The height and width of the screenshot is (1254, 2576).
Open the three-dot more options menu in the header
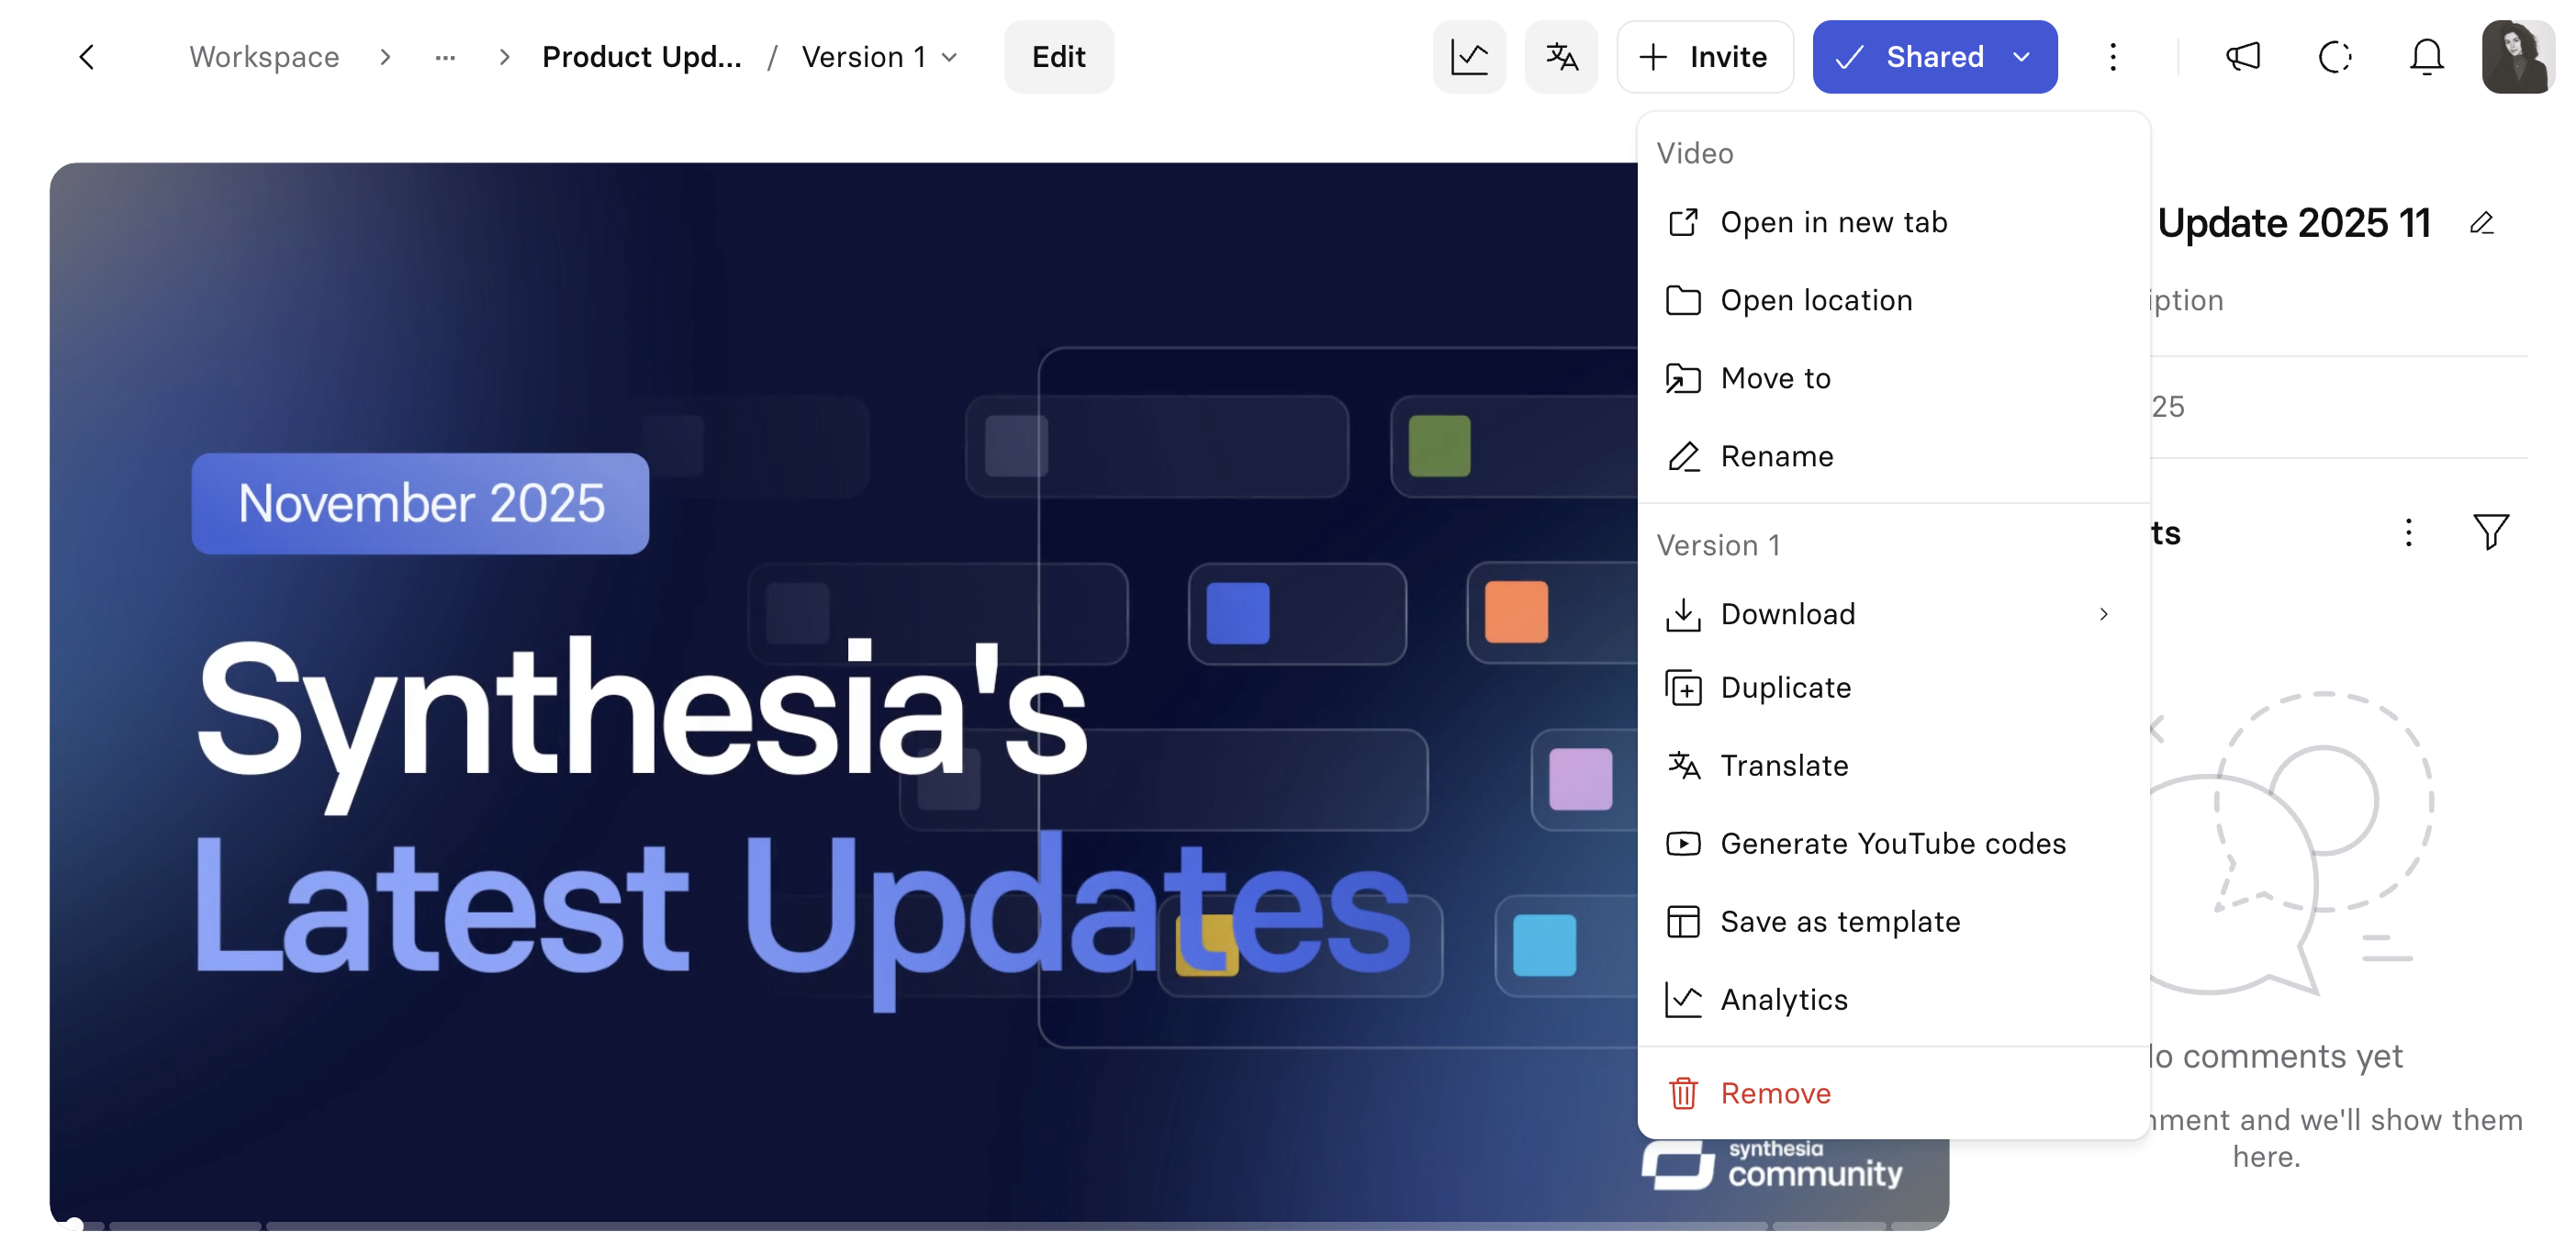2112,57
